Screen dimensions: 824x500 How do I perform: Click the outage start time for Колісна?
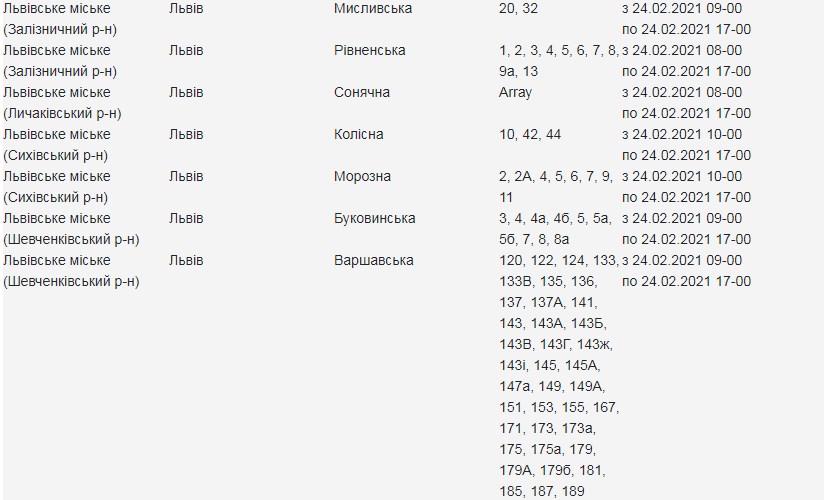point(681,134)
